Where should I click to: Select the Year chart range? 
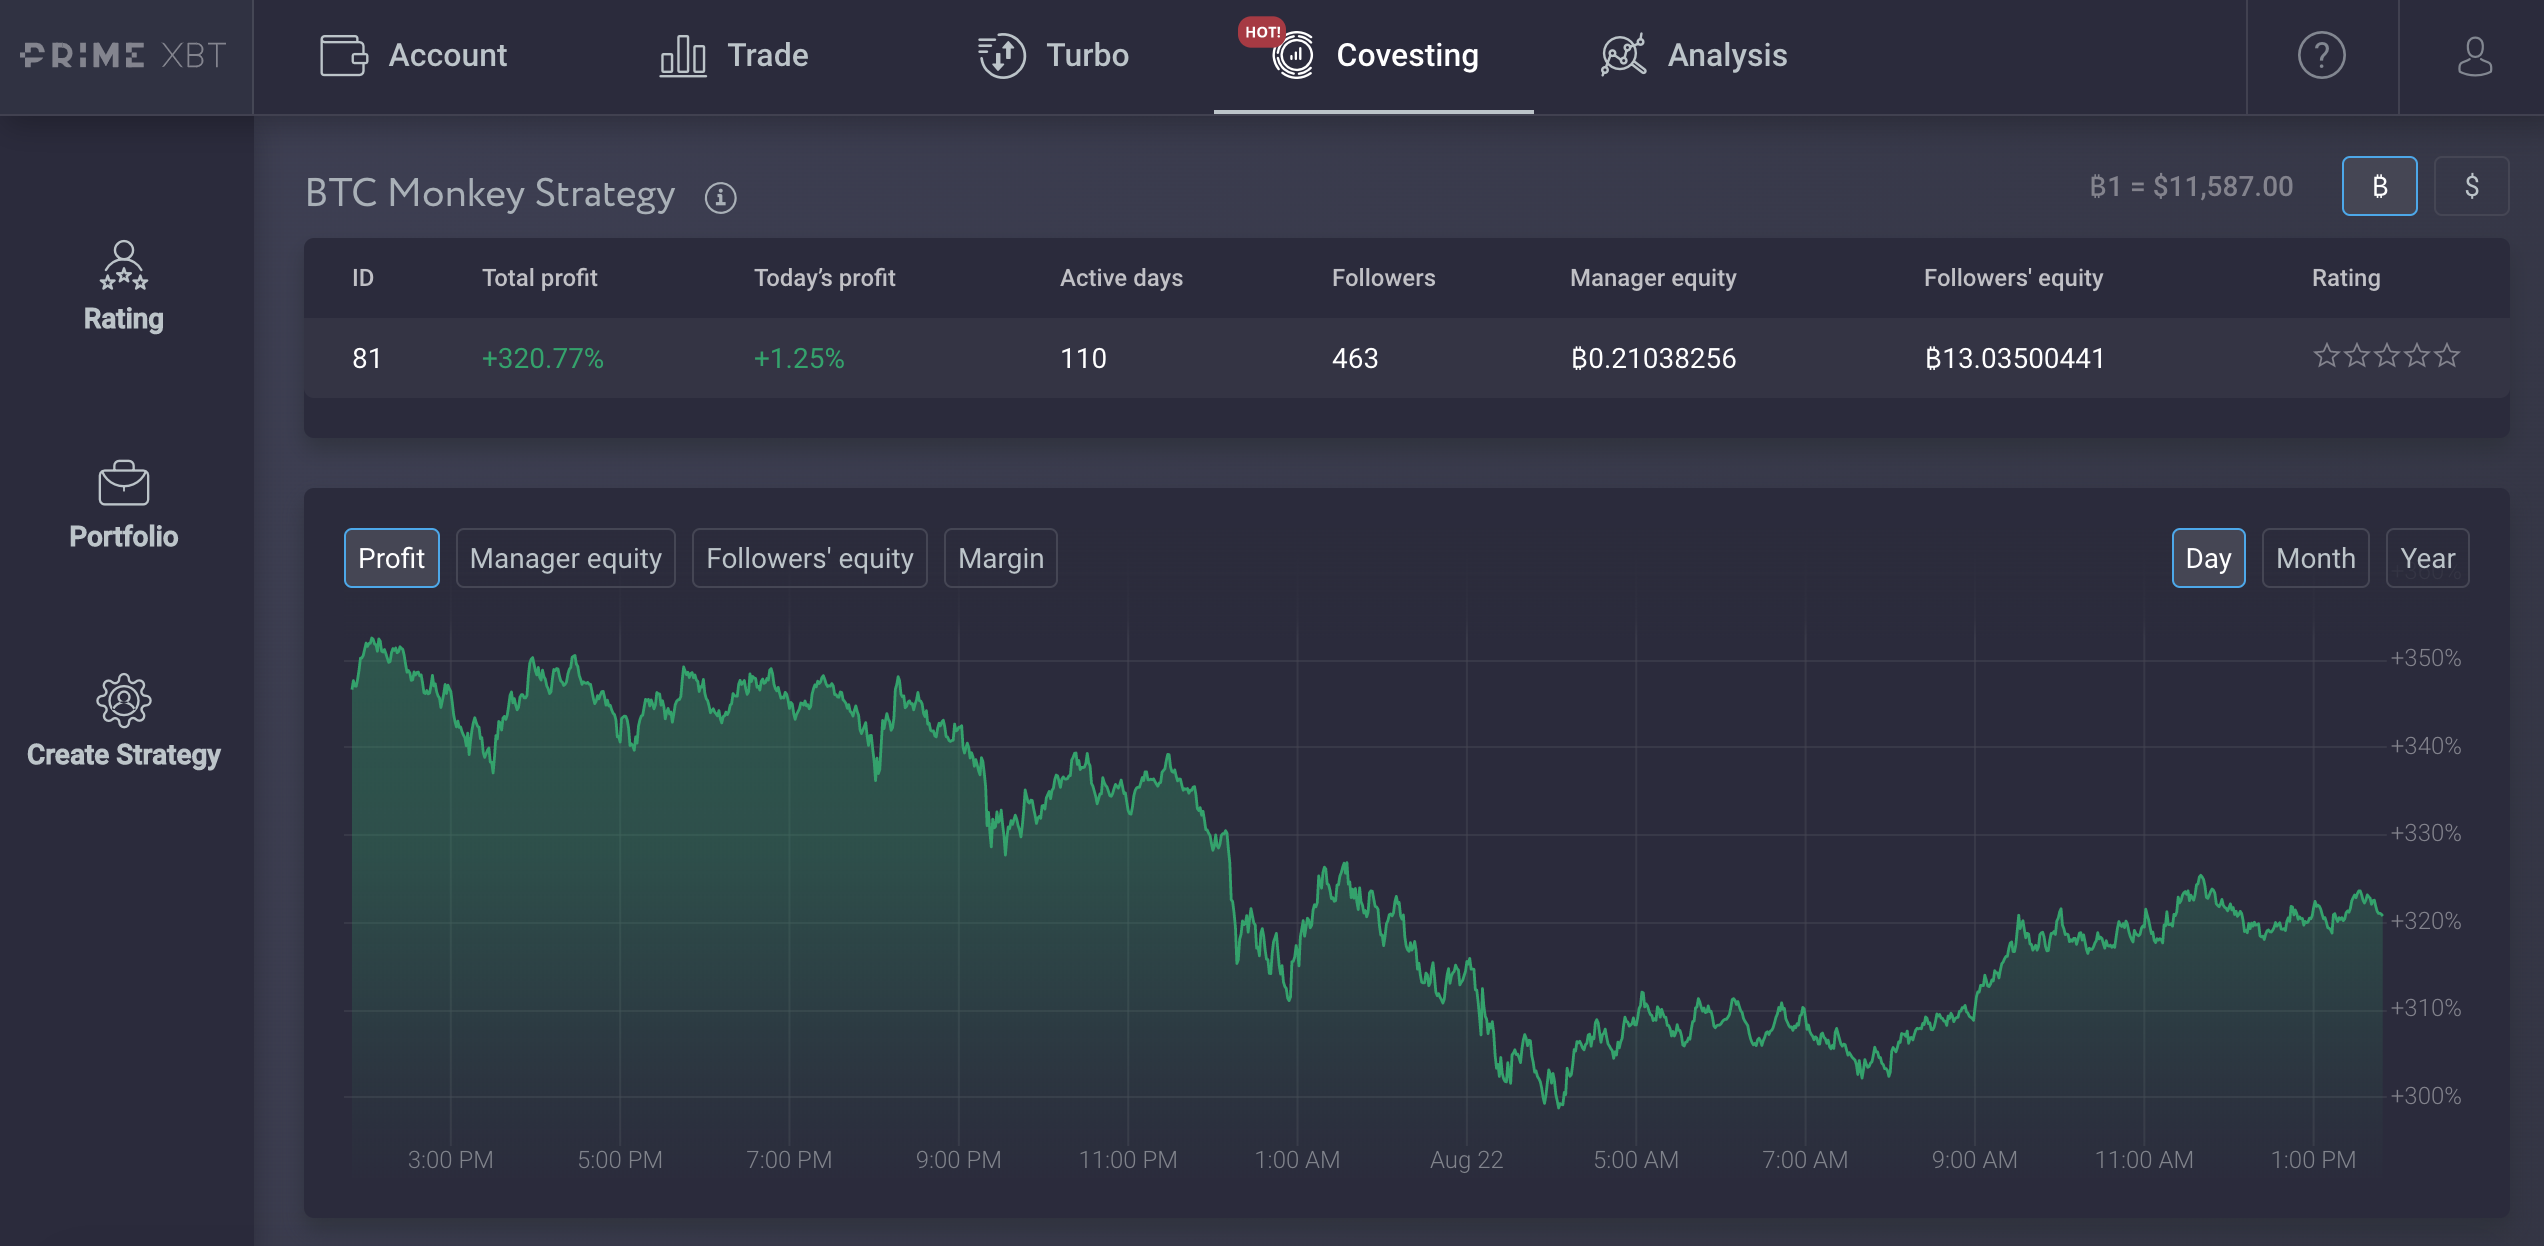[x=2427, y=558]
